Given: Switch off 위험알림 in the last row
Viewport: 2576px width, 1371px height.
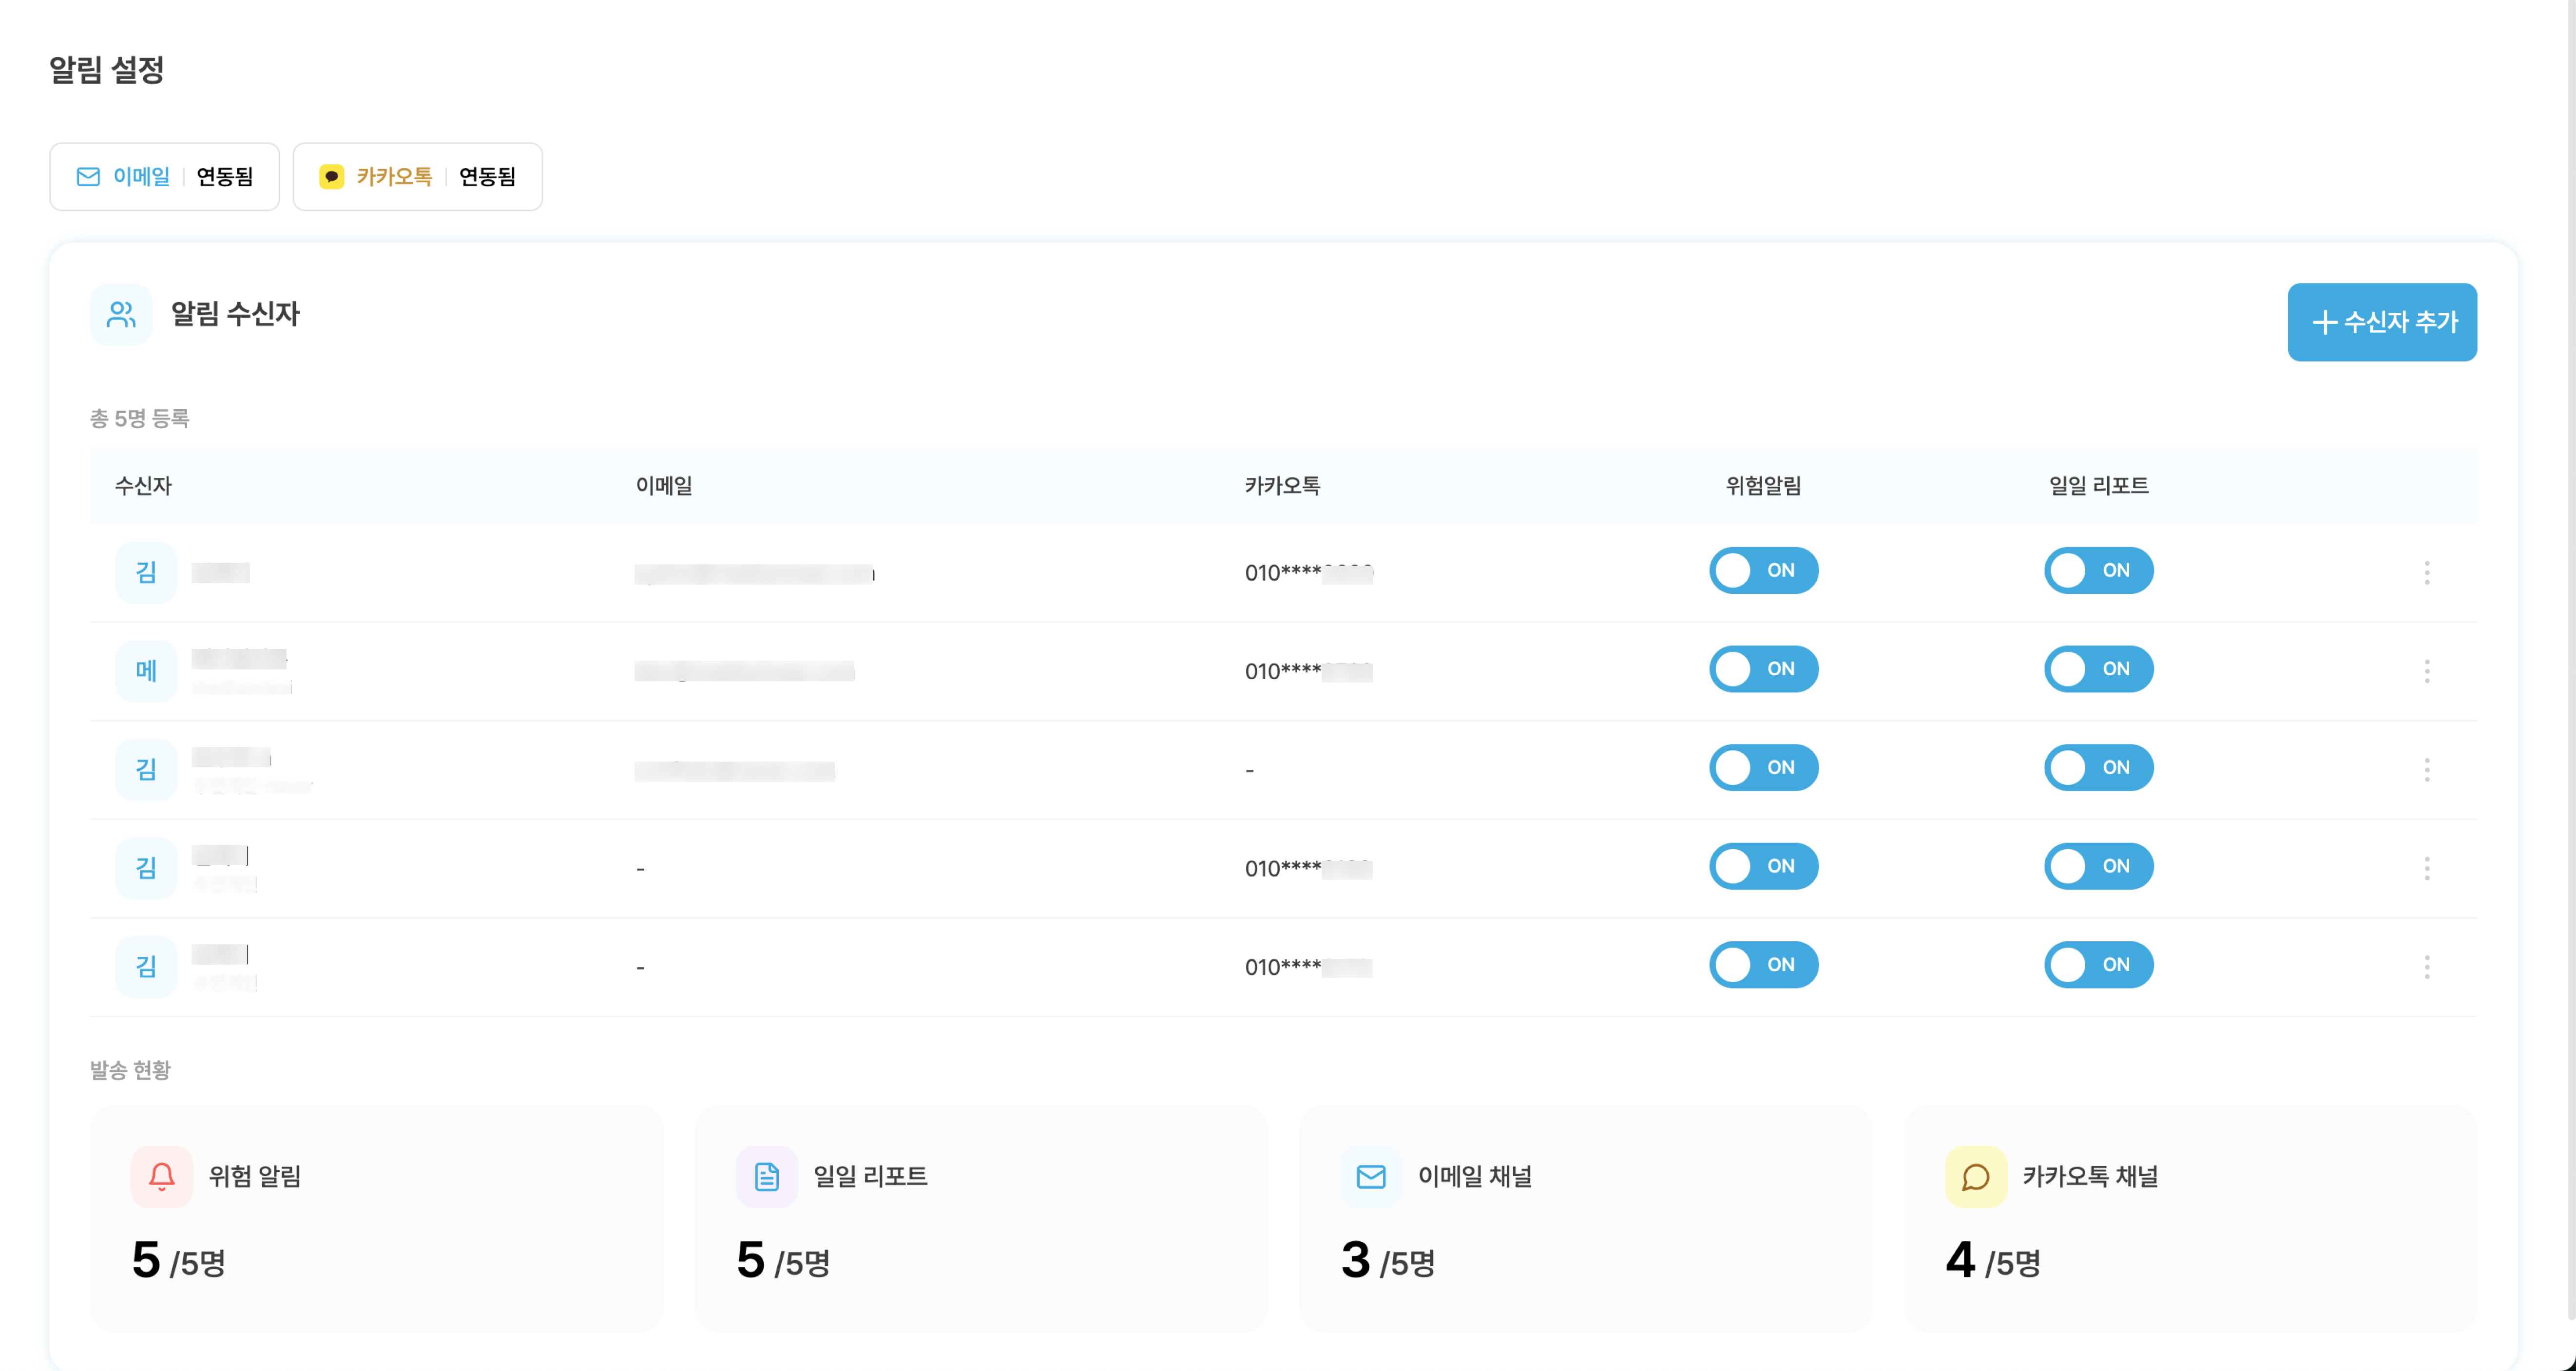Looking at the screenshot, I should coord(1763,965).
